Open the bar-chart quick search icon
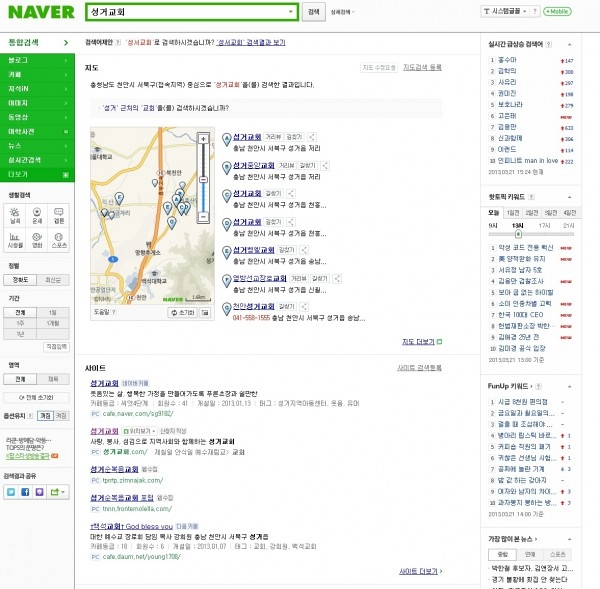Screen dimensions: 600x589 15,240
